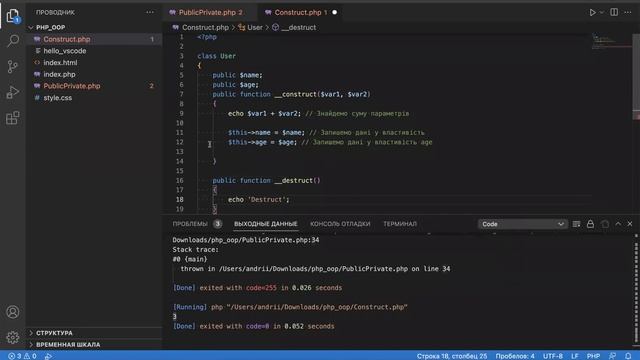Click the feedback icon in status bar
Viewport: 640px width, 360px height.
click(612, 356)
